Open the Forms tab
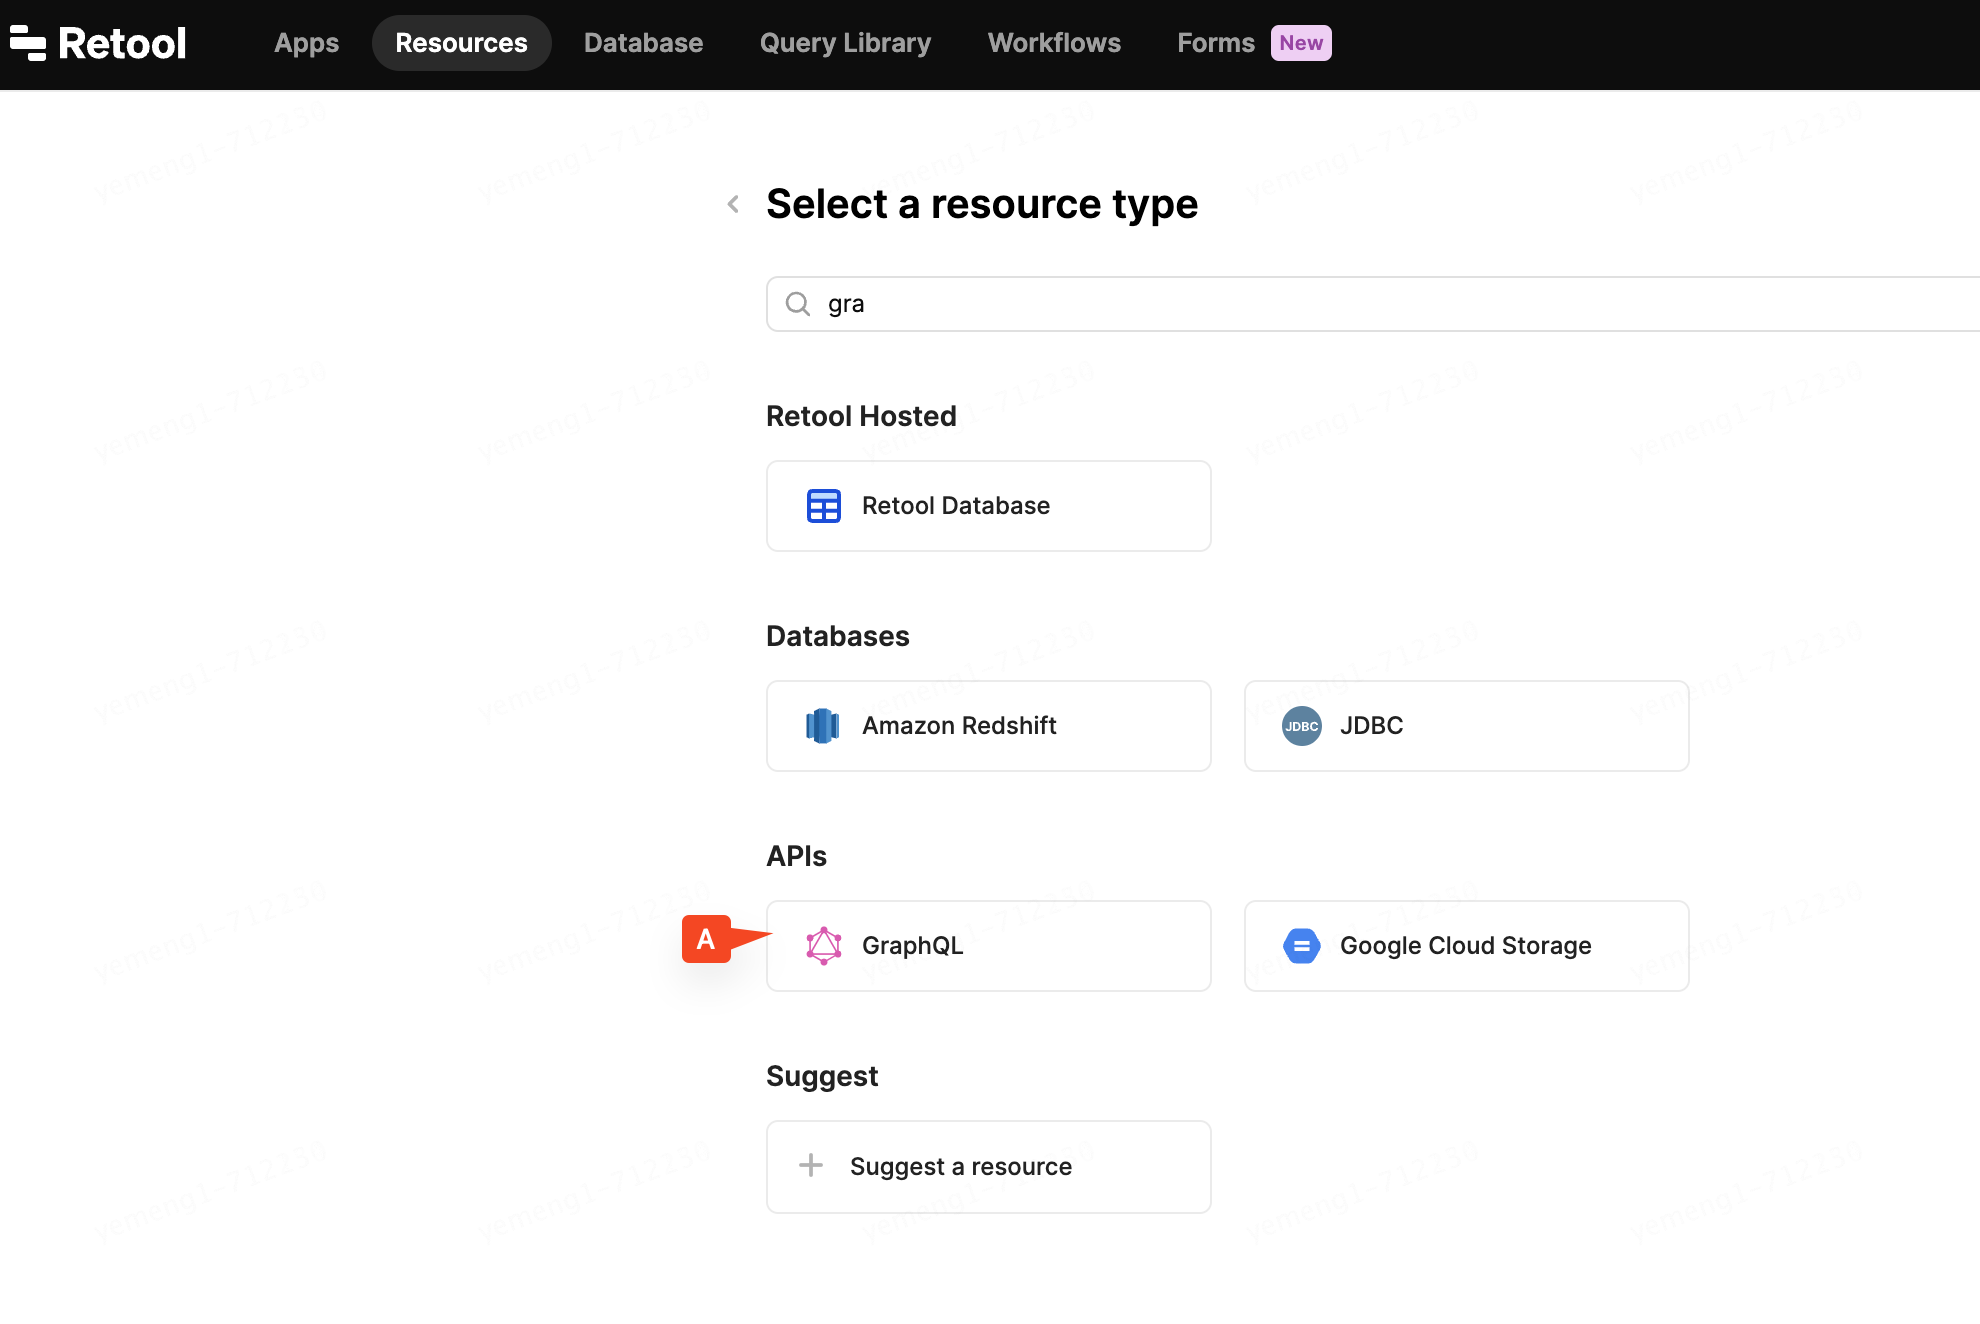This screenshot has width=1980, height=1324. pos(1215,43)
